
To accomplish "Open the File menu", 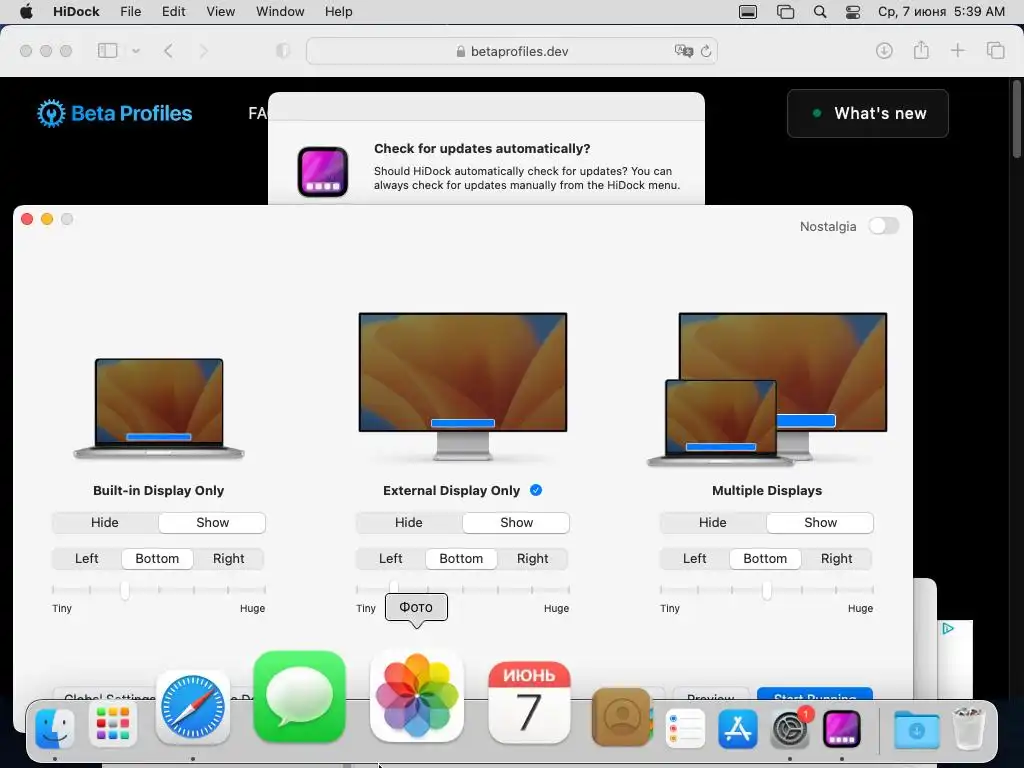I will [131, 12].
